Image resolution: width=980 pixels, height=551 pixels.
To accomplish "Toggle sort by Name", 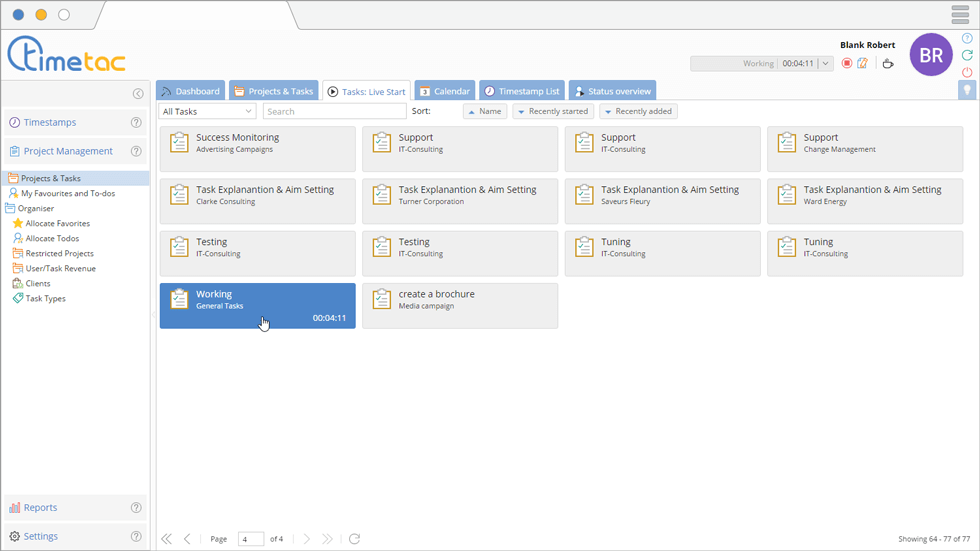I will coord(484,112).
